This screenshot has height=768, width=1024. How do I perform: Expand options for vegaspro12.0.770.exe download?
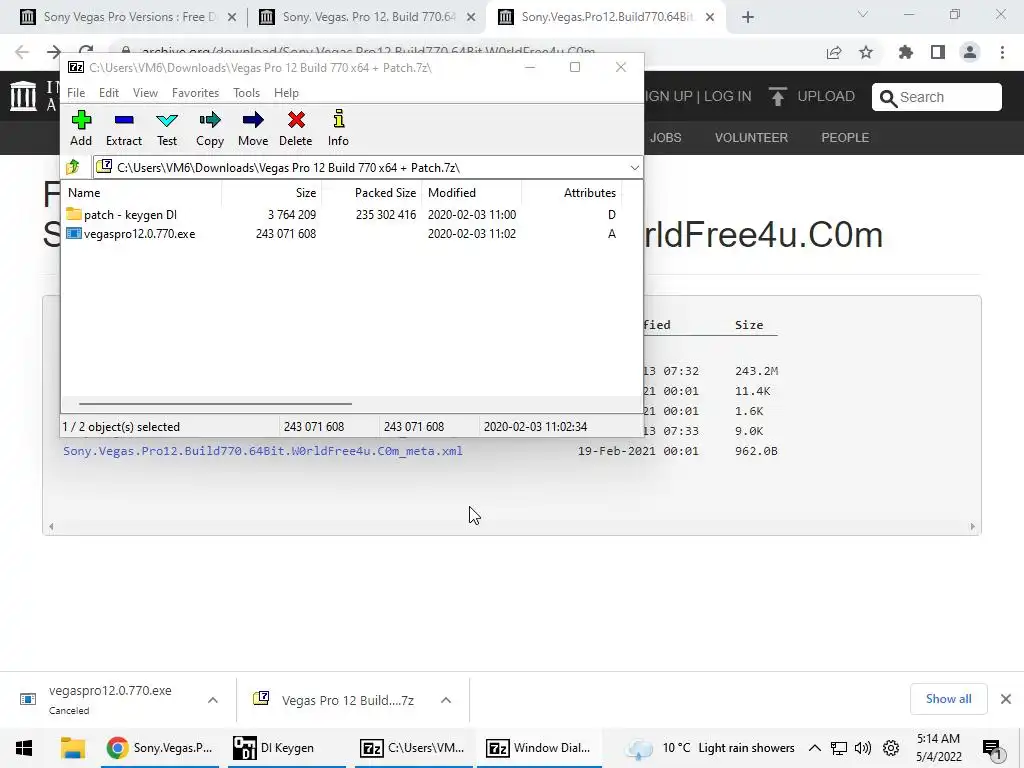tap(212, 700)
